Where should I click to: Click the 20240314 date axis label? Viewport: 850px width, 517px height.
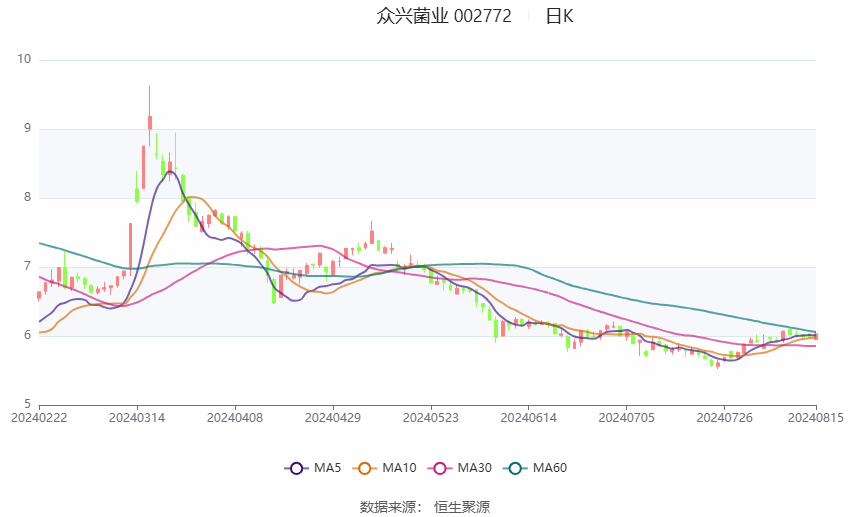[x=137, y=418]
